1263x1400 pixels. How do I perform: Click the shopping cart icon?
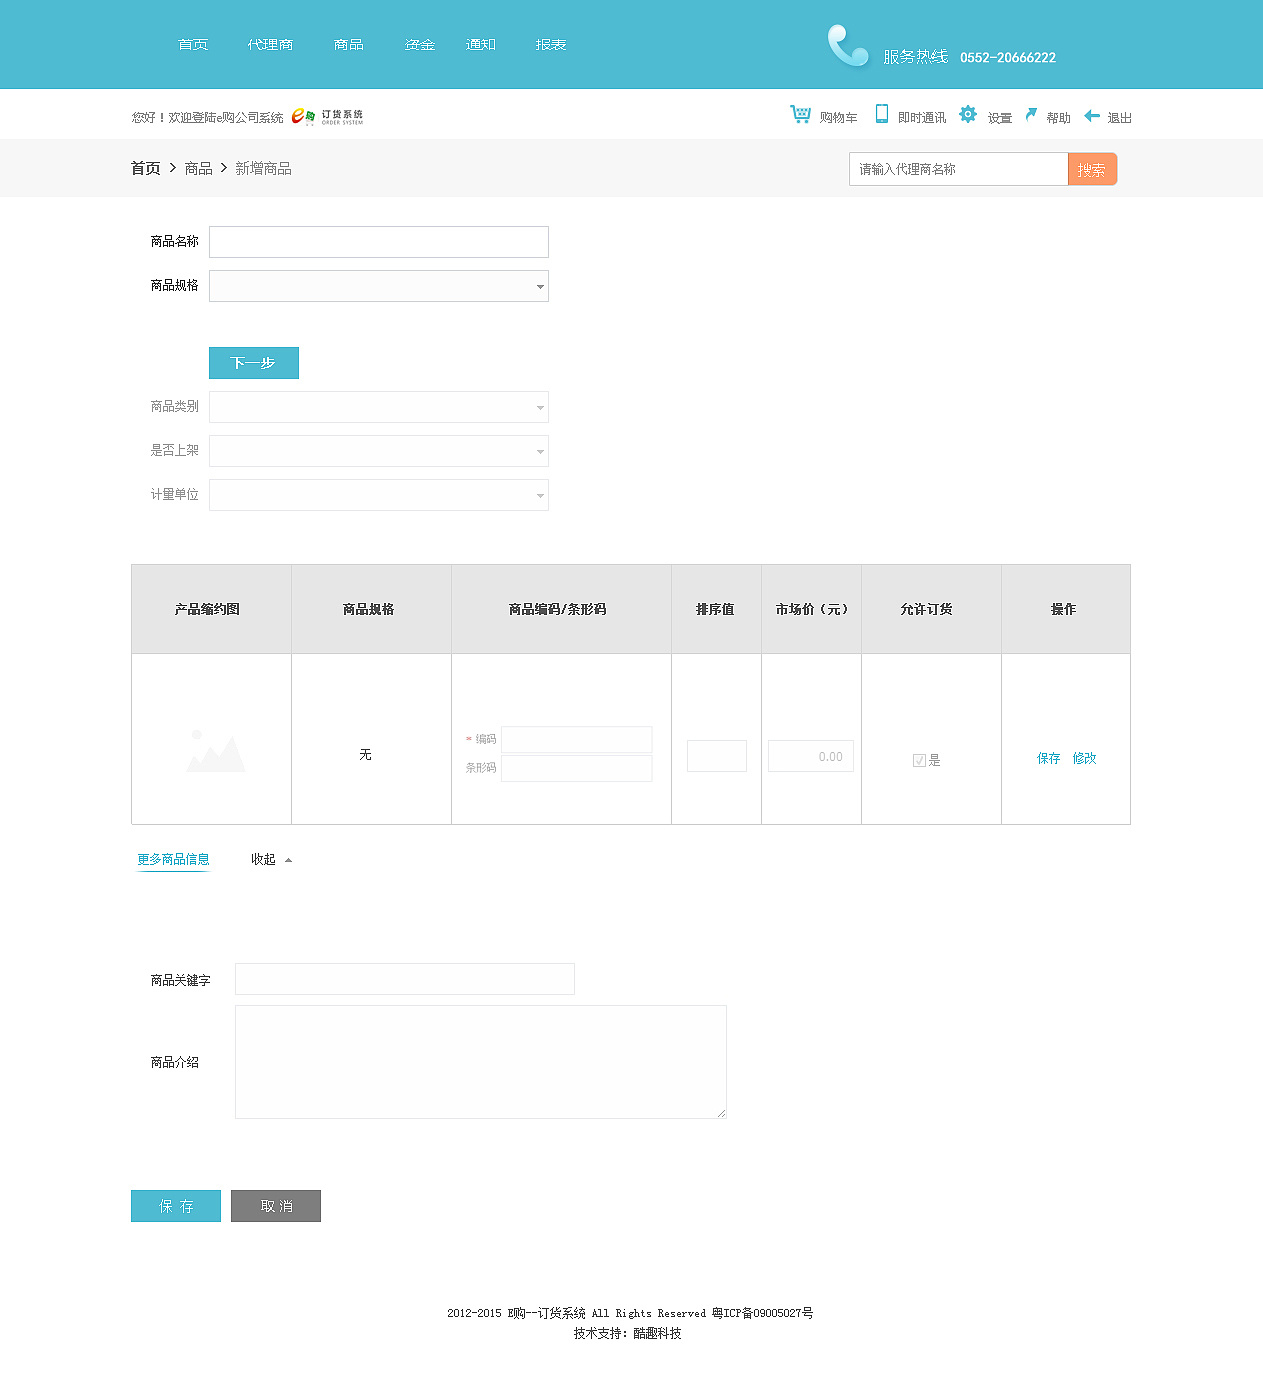point(800,114)
